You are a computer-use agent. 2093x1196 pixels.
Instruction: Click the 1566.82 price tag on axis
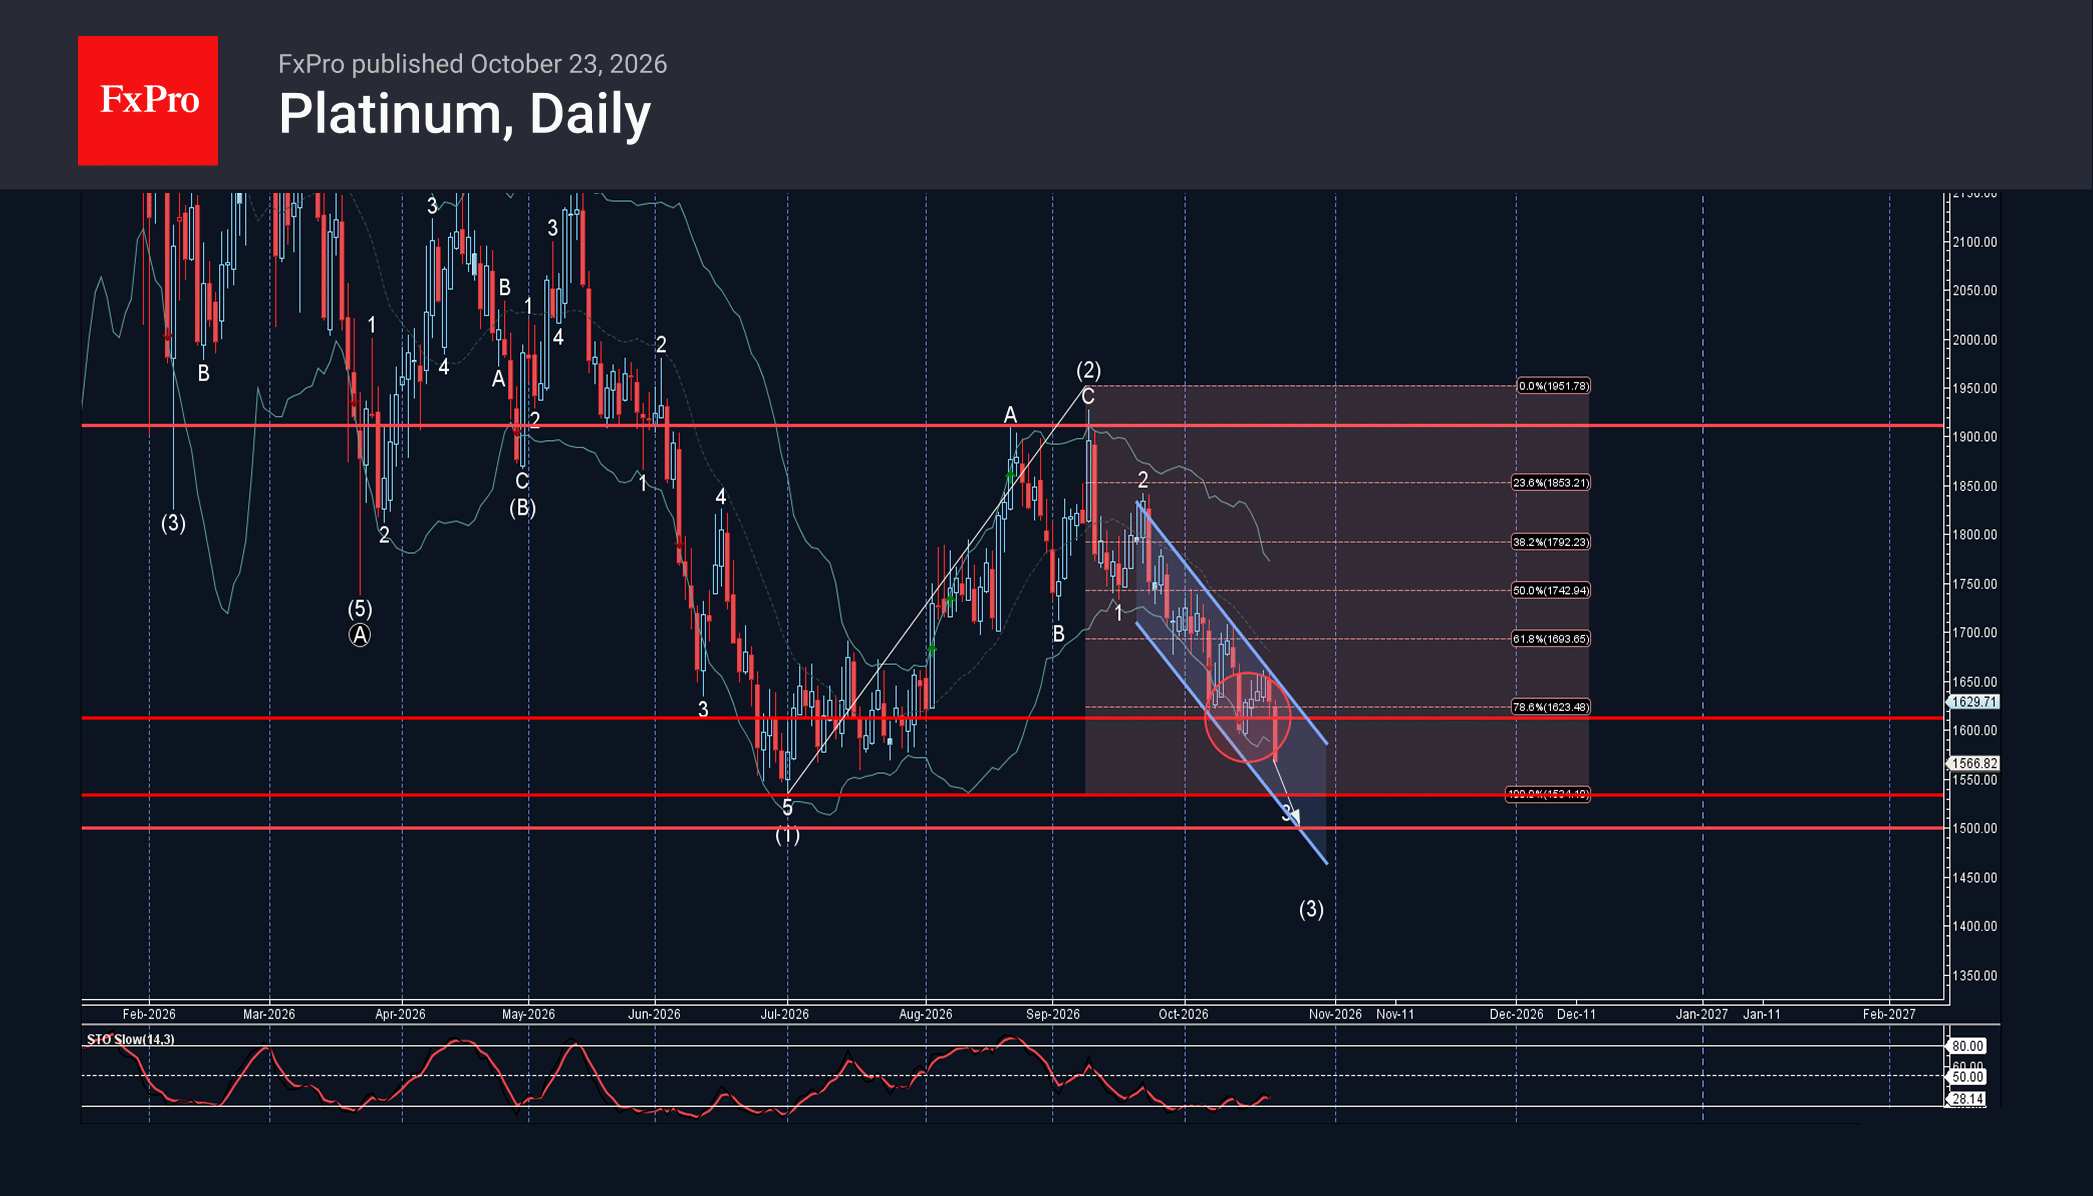(x=1973, y=763)
